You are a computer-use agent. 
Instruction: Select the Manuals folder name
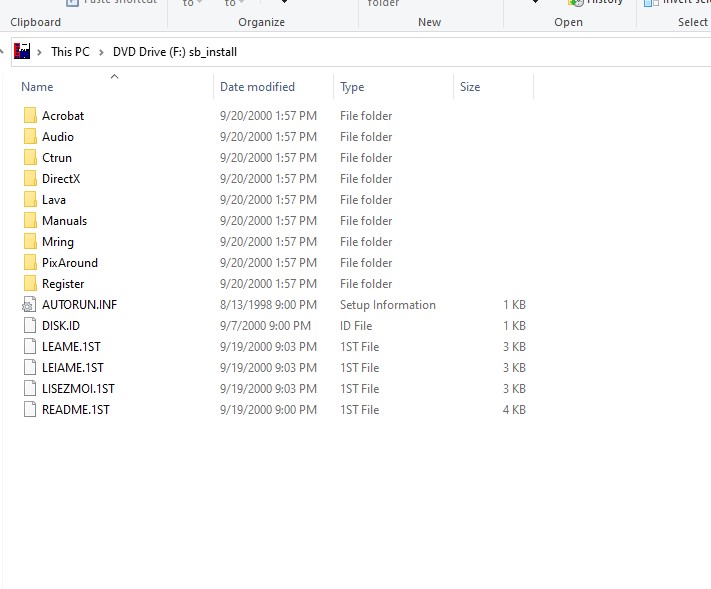pyautogui.click(x=64, y=221)
